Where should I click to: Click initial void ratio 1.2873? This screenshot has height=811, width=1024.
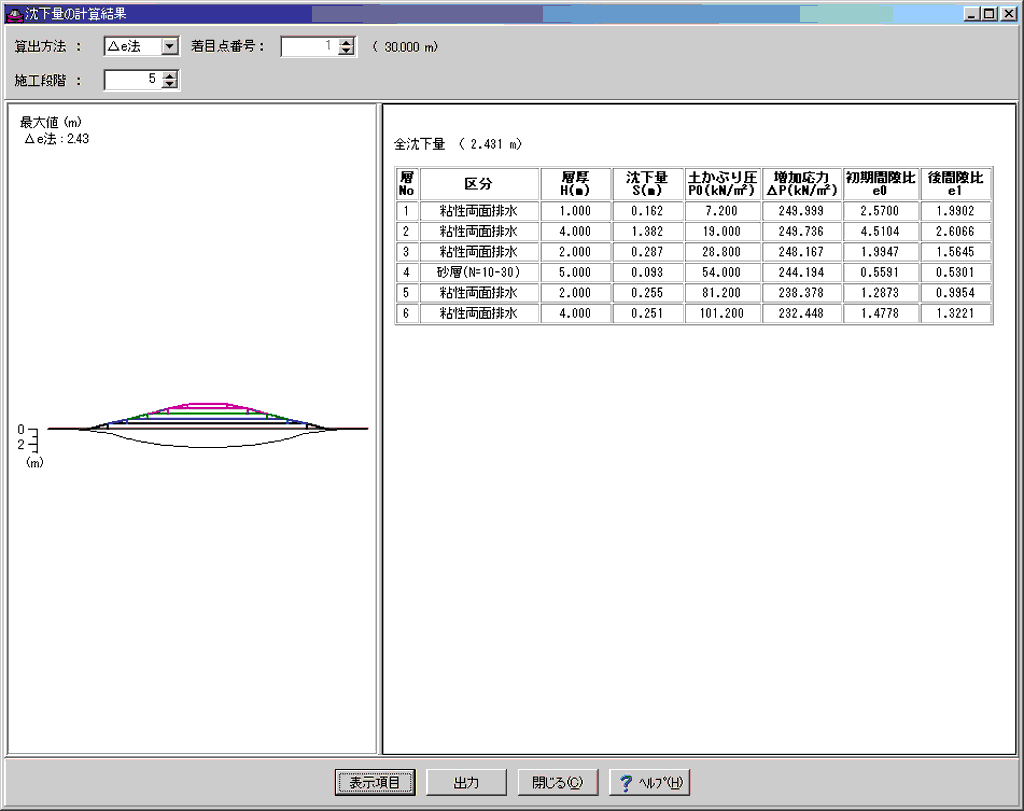[x=880, y=293]
